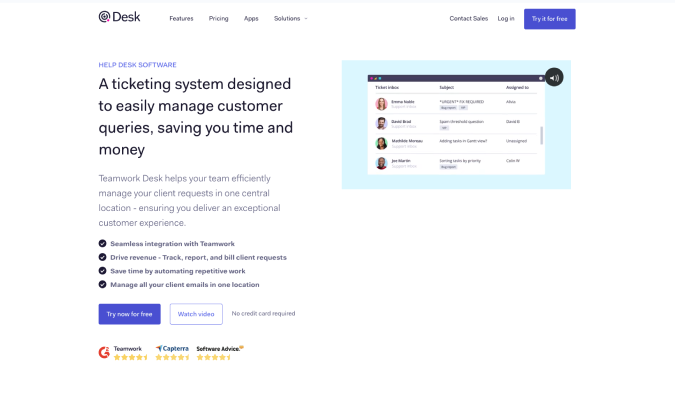The image size is (675, 394).
Task: Click the Watch video button
Action: [196, 314]
